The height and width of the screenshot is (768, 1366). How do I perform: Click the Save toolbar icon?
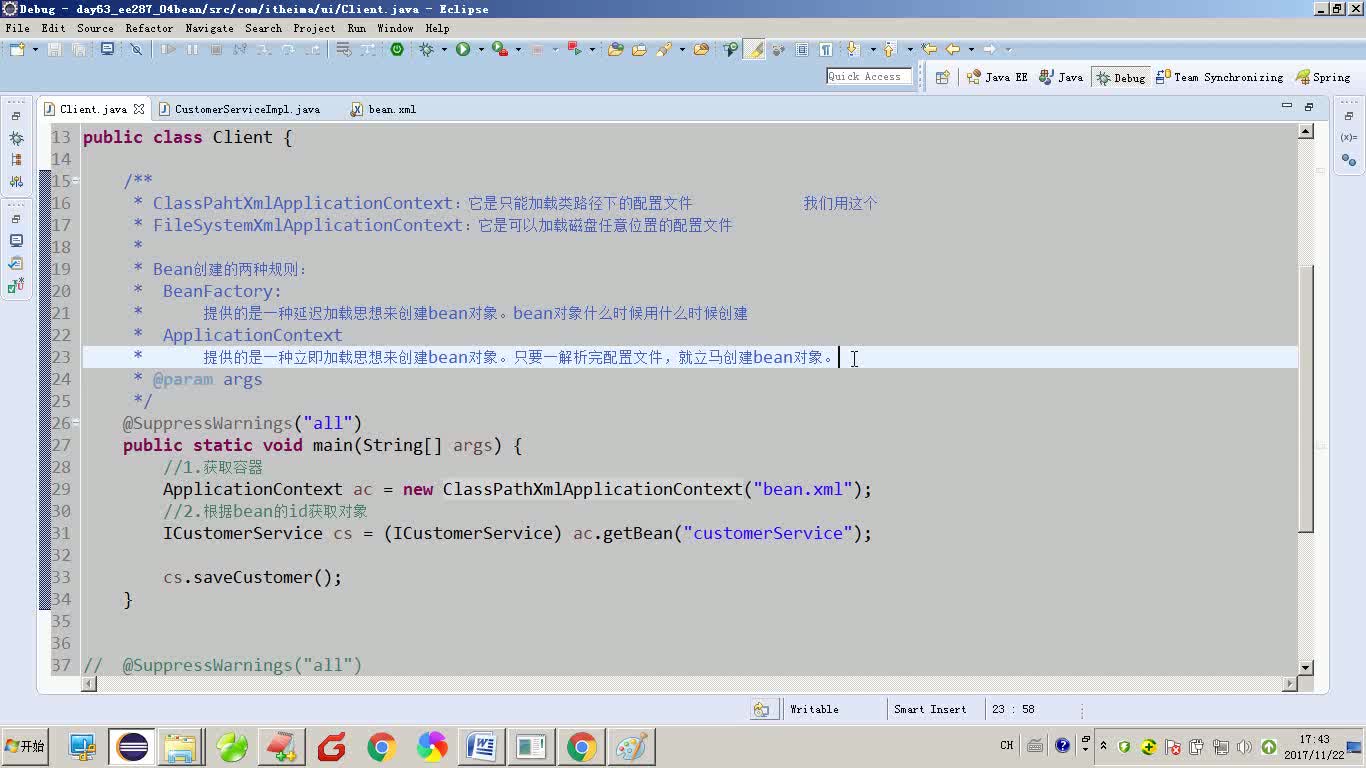[54, 49]
